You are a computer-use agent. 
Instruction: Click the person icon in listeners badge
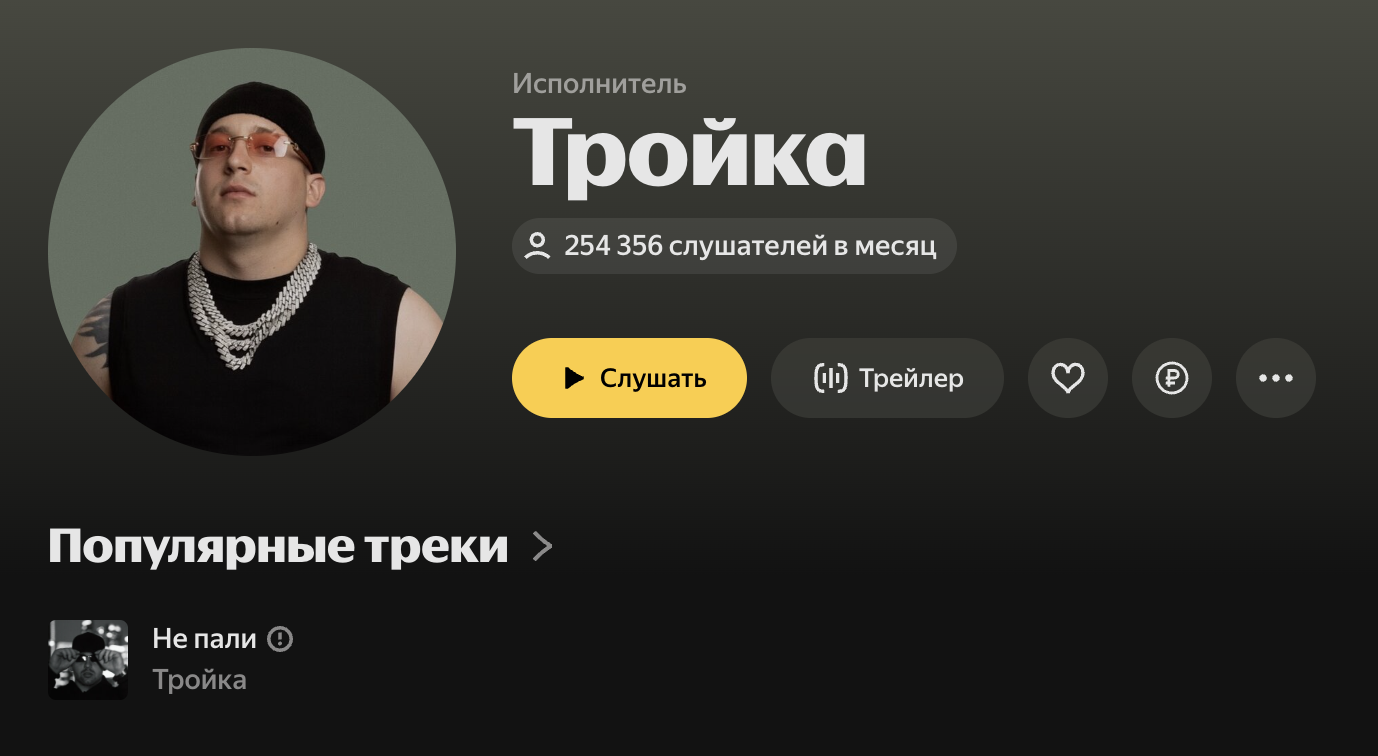point(538,246)
